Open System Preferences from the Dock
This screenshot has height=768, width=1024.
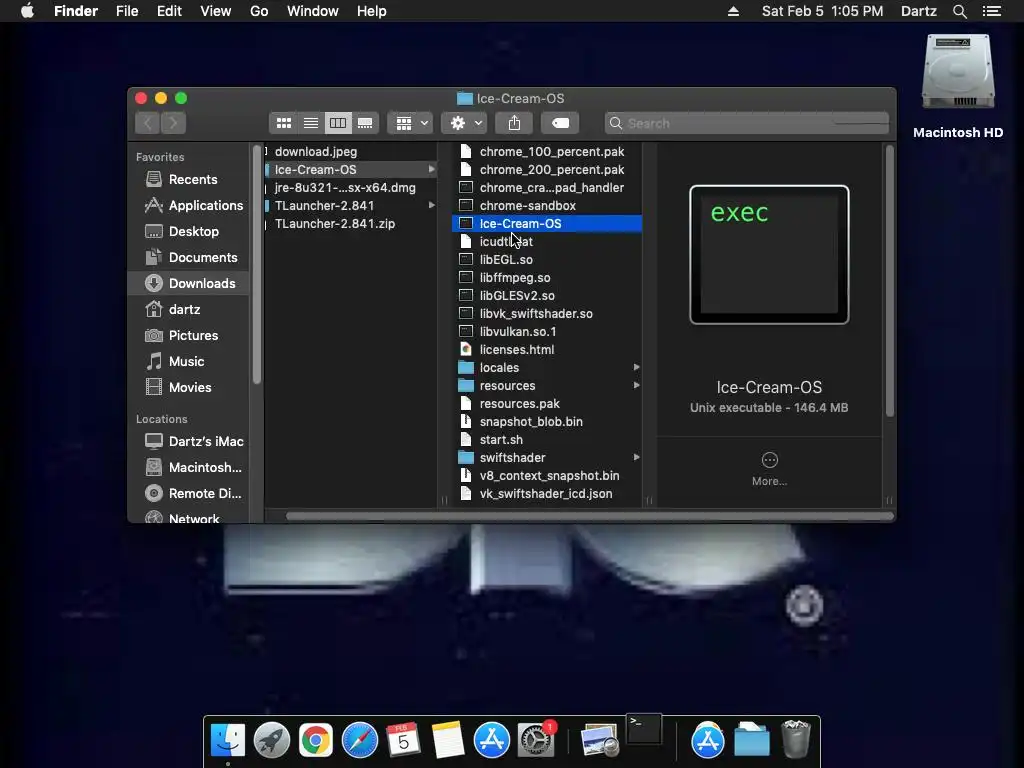pos(536,741)
